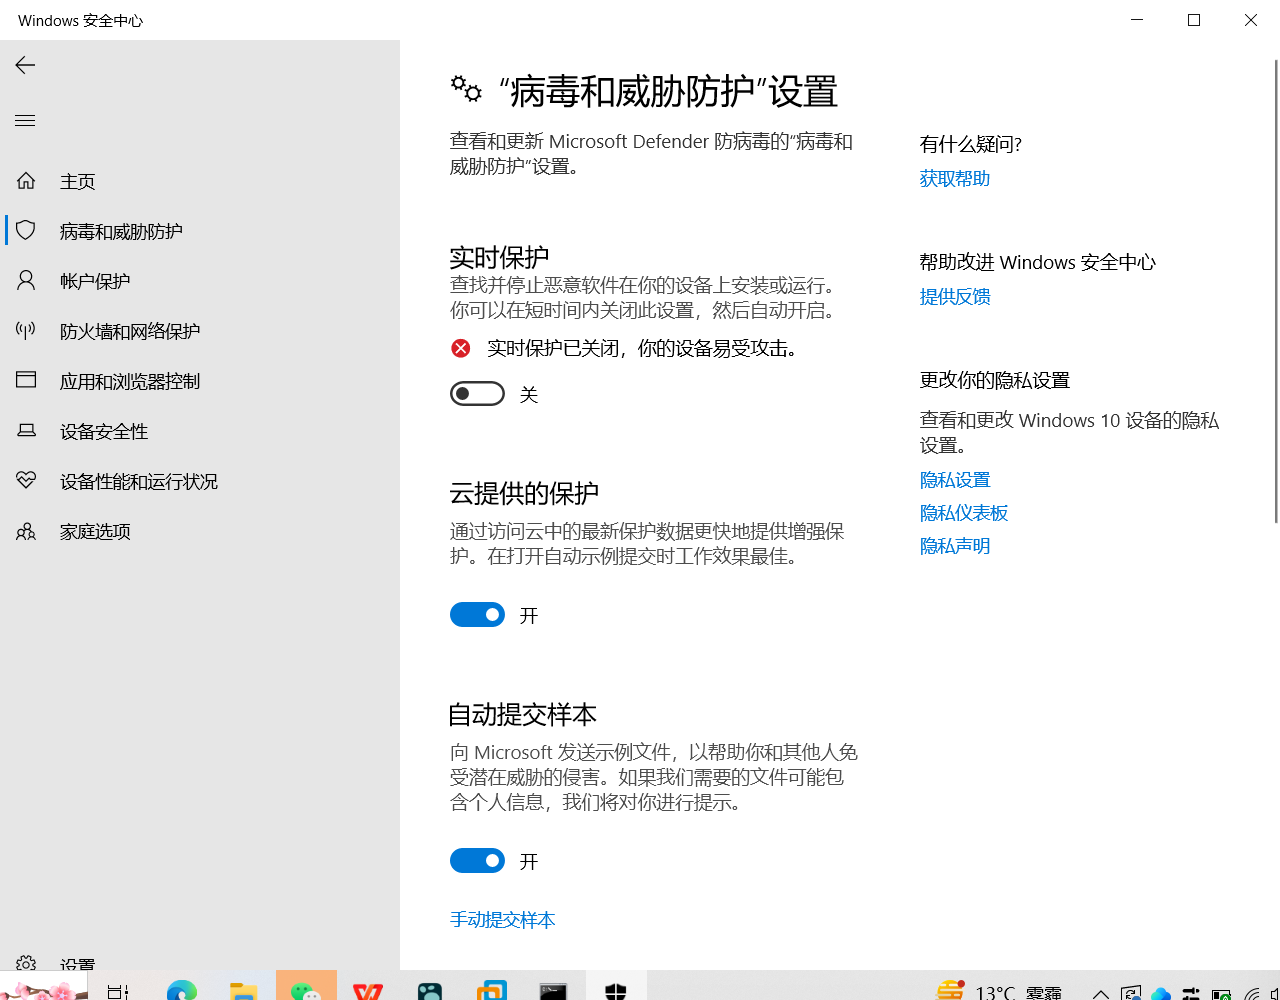1280x1000 pixels.
Task: Click the 帮助改进 Windows 安全中心 heading
Action: pos(1038,263)
